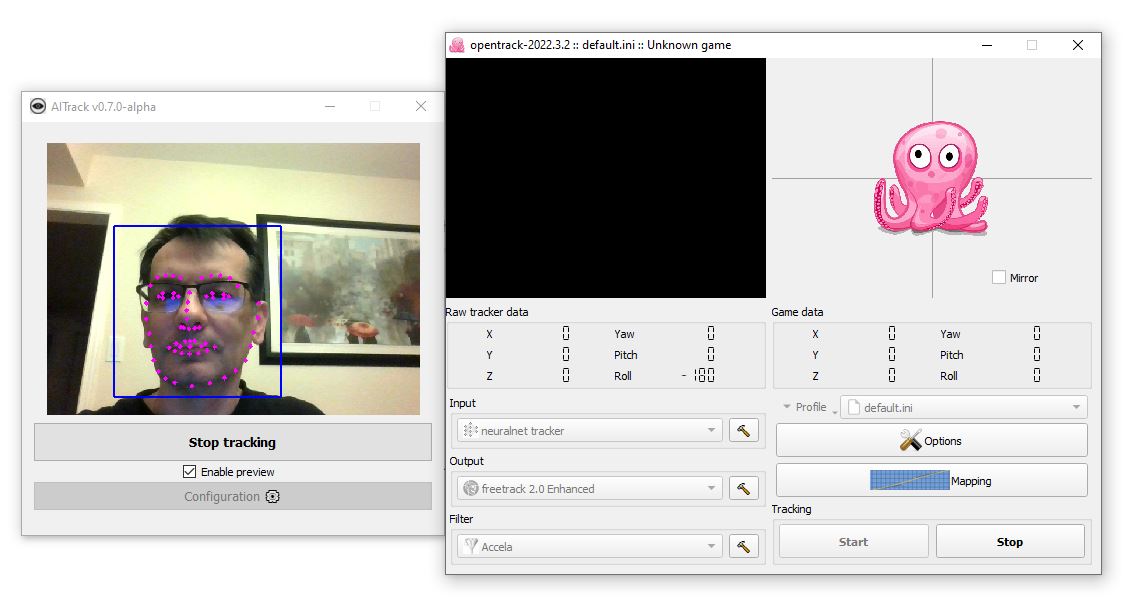Open the Accela filter dropdown
Viewport: 1129px width, 607px height.
click(588, 547)
